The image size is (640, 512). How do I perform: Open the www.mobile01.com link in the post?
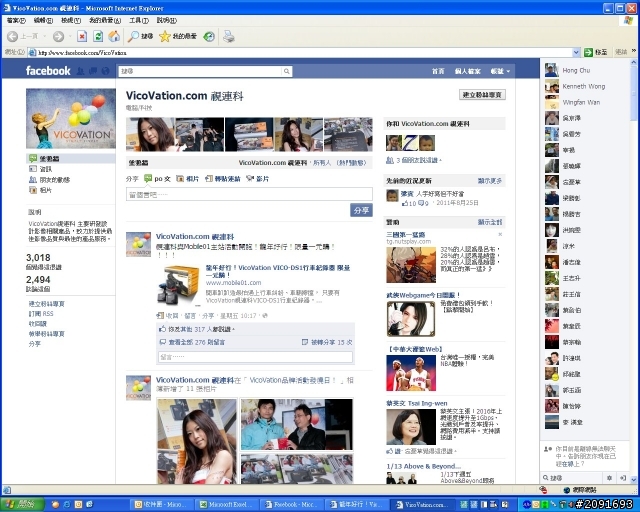coord(233,283)
